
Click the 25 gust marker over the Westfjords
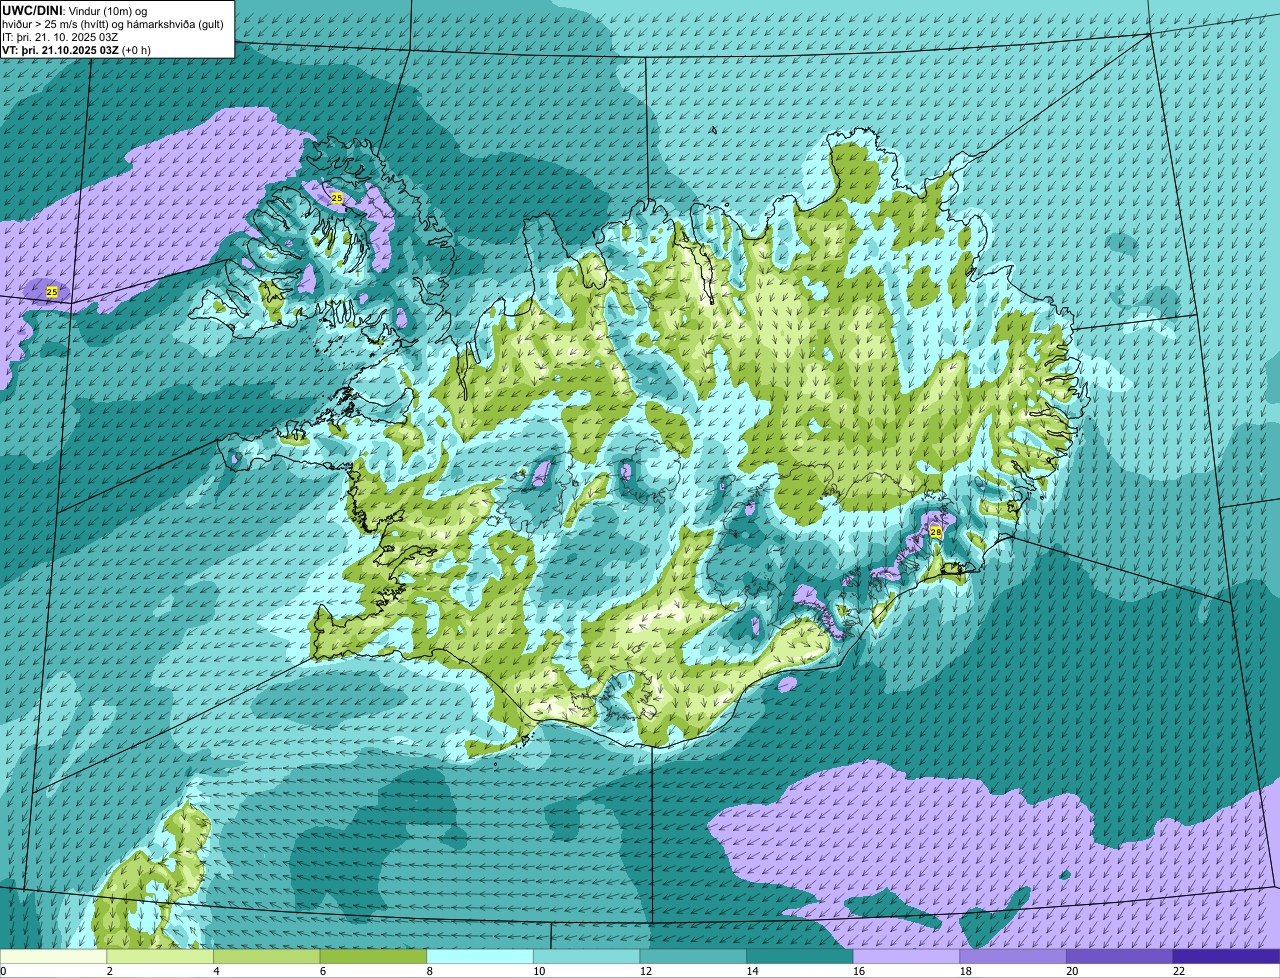(337, 199)
